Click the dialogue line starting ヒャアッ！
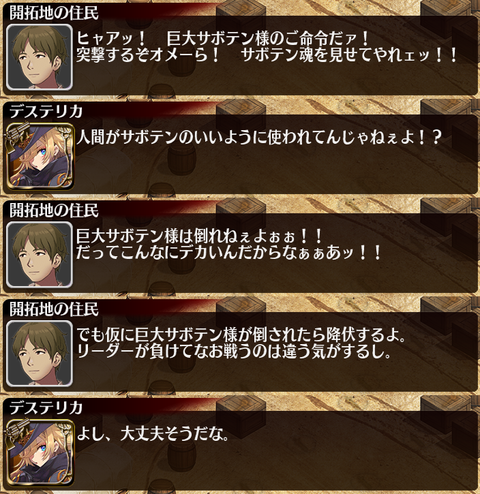This screenshot has height=494, width=480. 222,39
